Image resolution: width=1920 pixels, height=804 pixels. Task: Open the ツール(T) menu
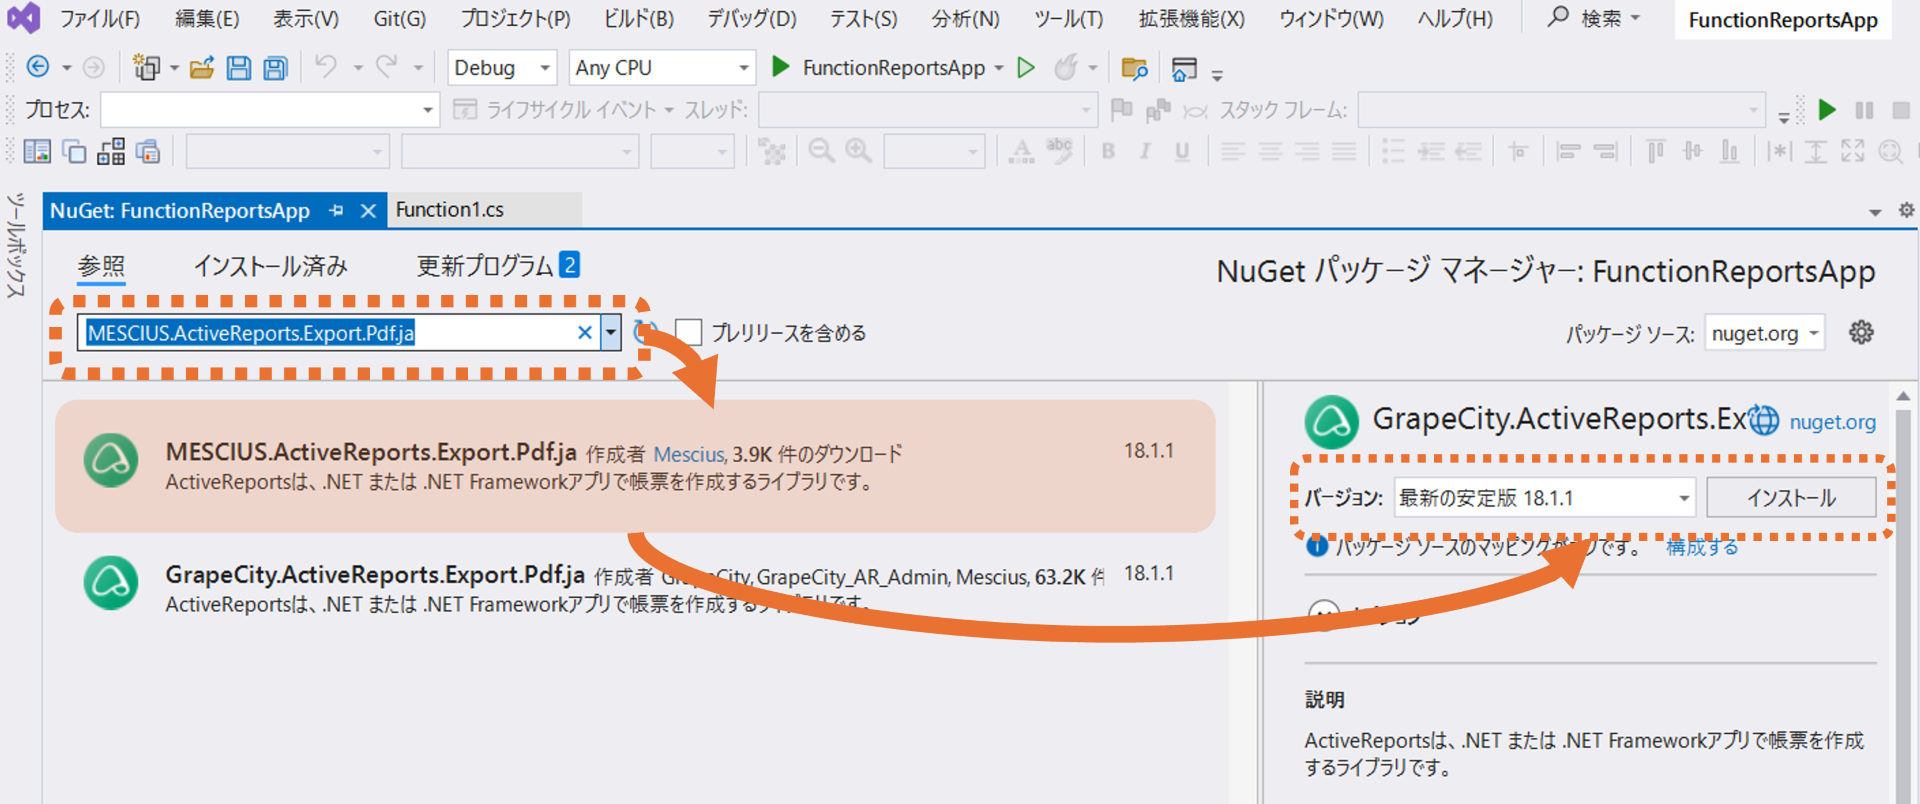click(1068, 18)
